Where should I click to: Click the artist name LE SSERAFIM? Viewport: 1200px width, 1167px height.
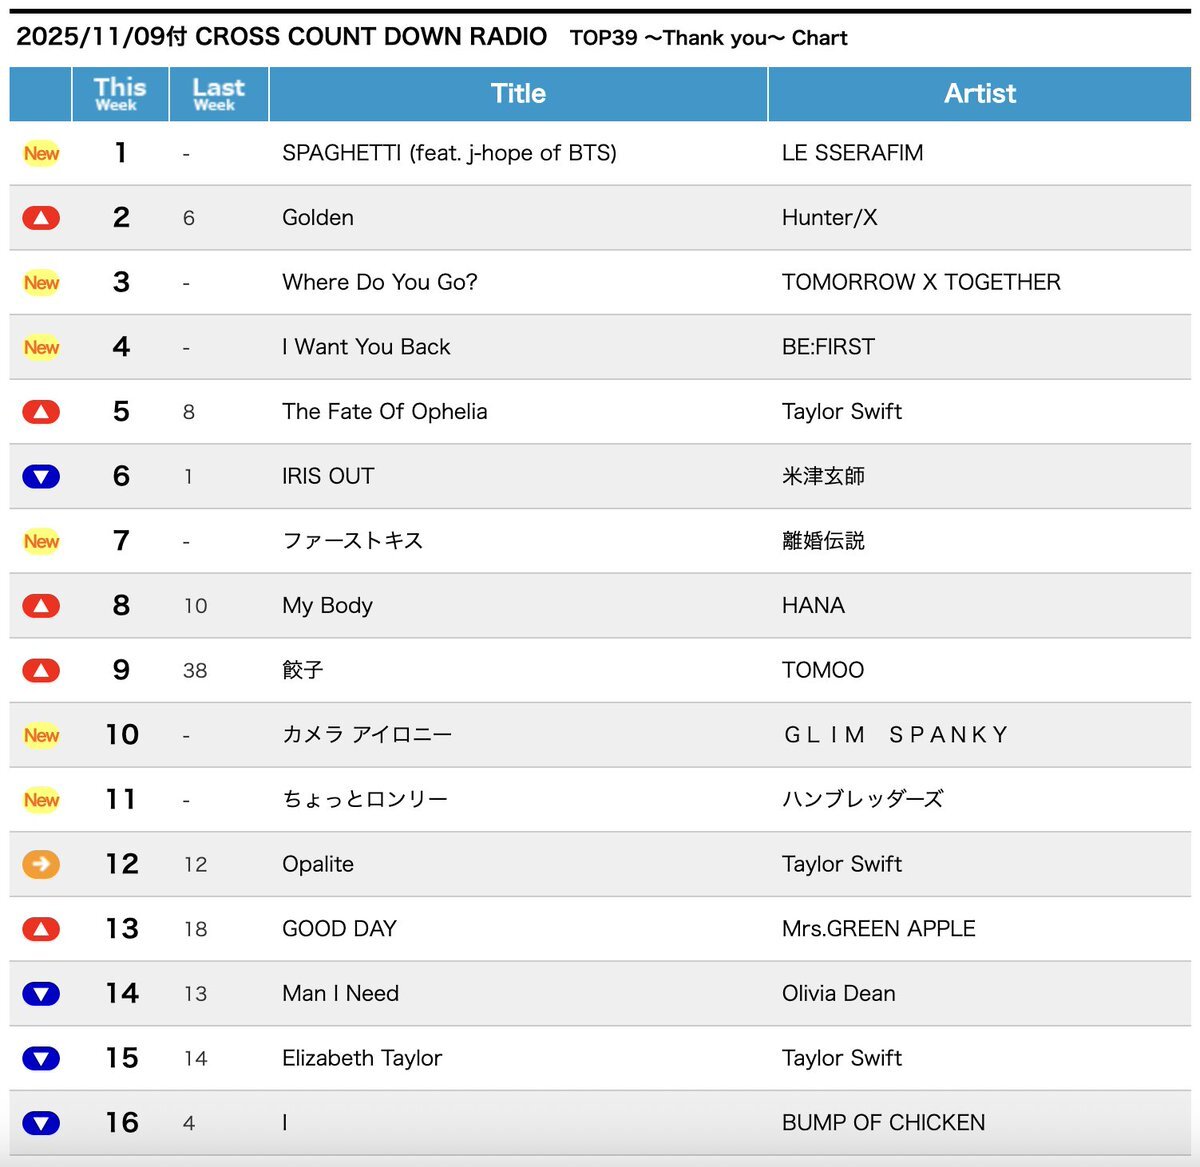click(852, 153)
